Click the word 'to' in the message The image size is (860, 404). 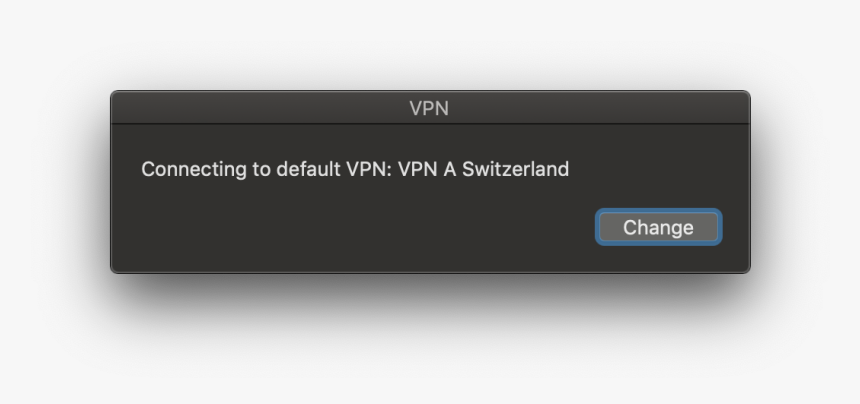[x=262, y=169]
